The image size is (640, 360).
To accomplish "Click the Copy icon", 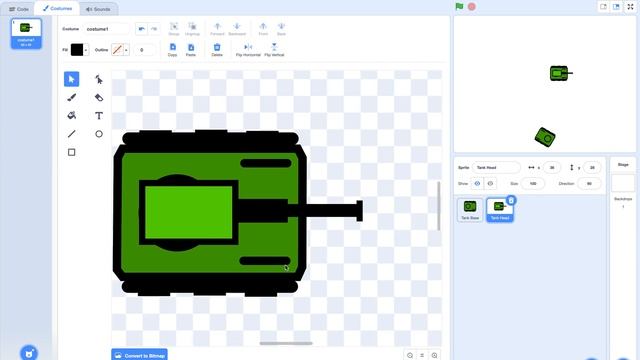I will tap(173, 50).
